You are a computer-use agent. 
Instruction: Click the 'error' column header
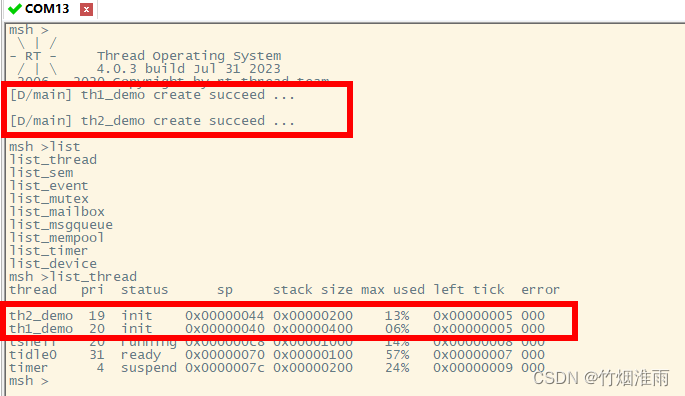540,290
